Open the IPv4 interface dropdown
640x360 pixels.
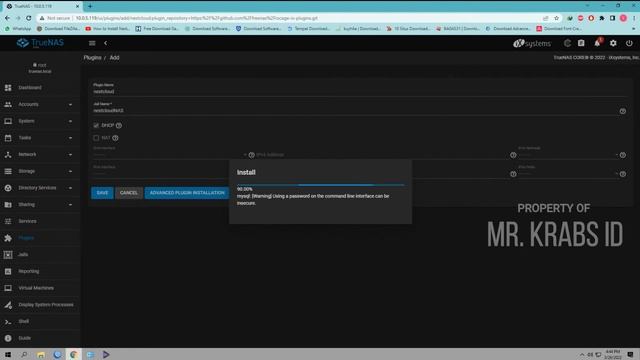(x=170, y=155)
